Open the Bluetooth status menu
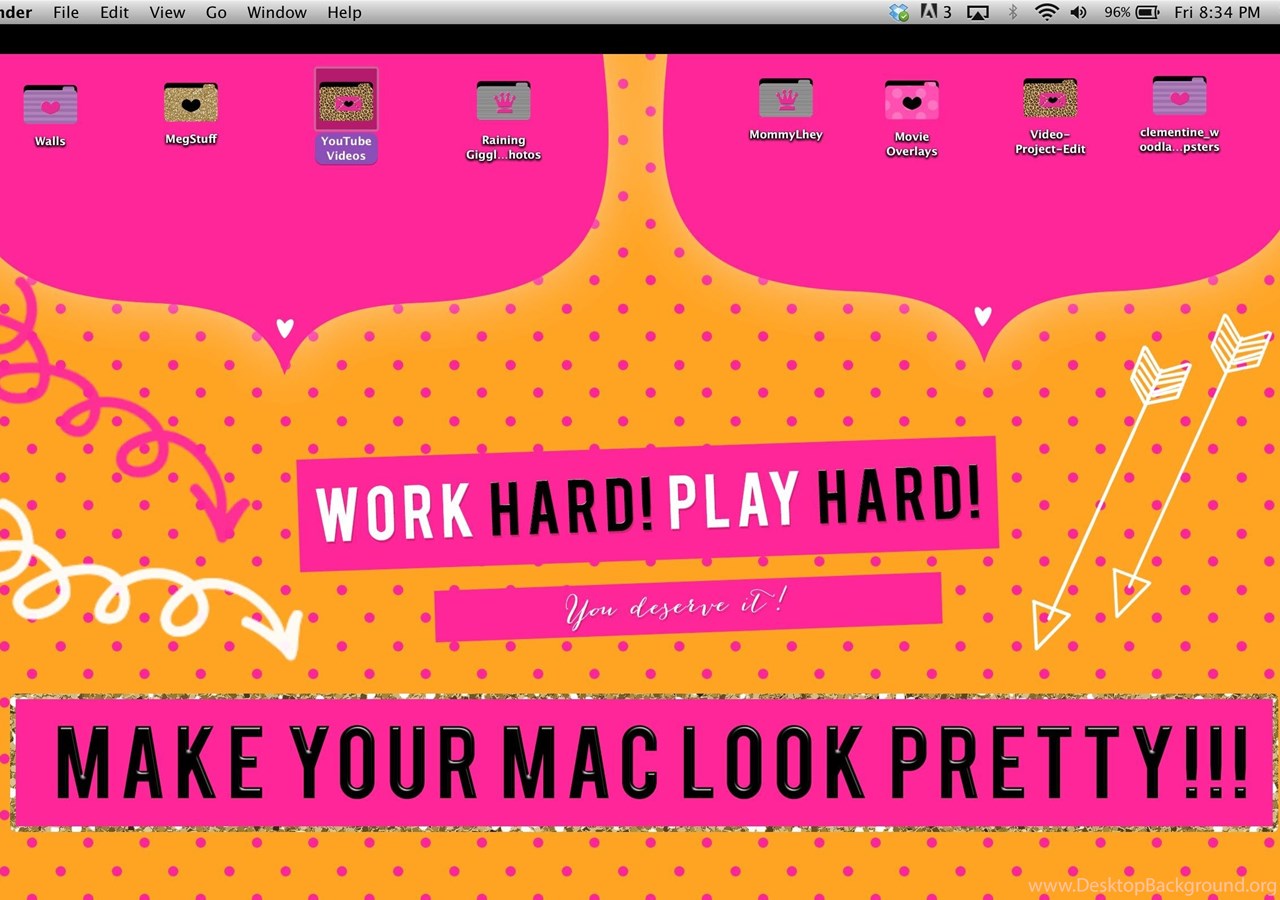Viewport: 1280px width, 900px height. click(x=1012, y=12)
